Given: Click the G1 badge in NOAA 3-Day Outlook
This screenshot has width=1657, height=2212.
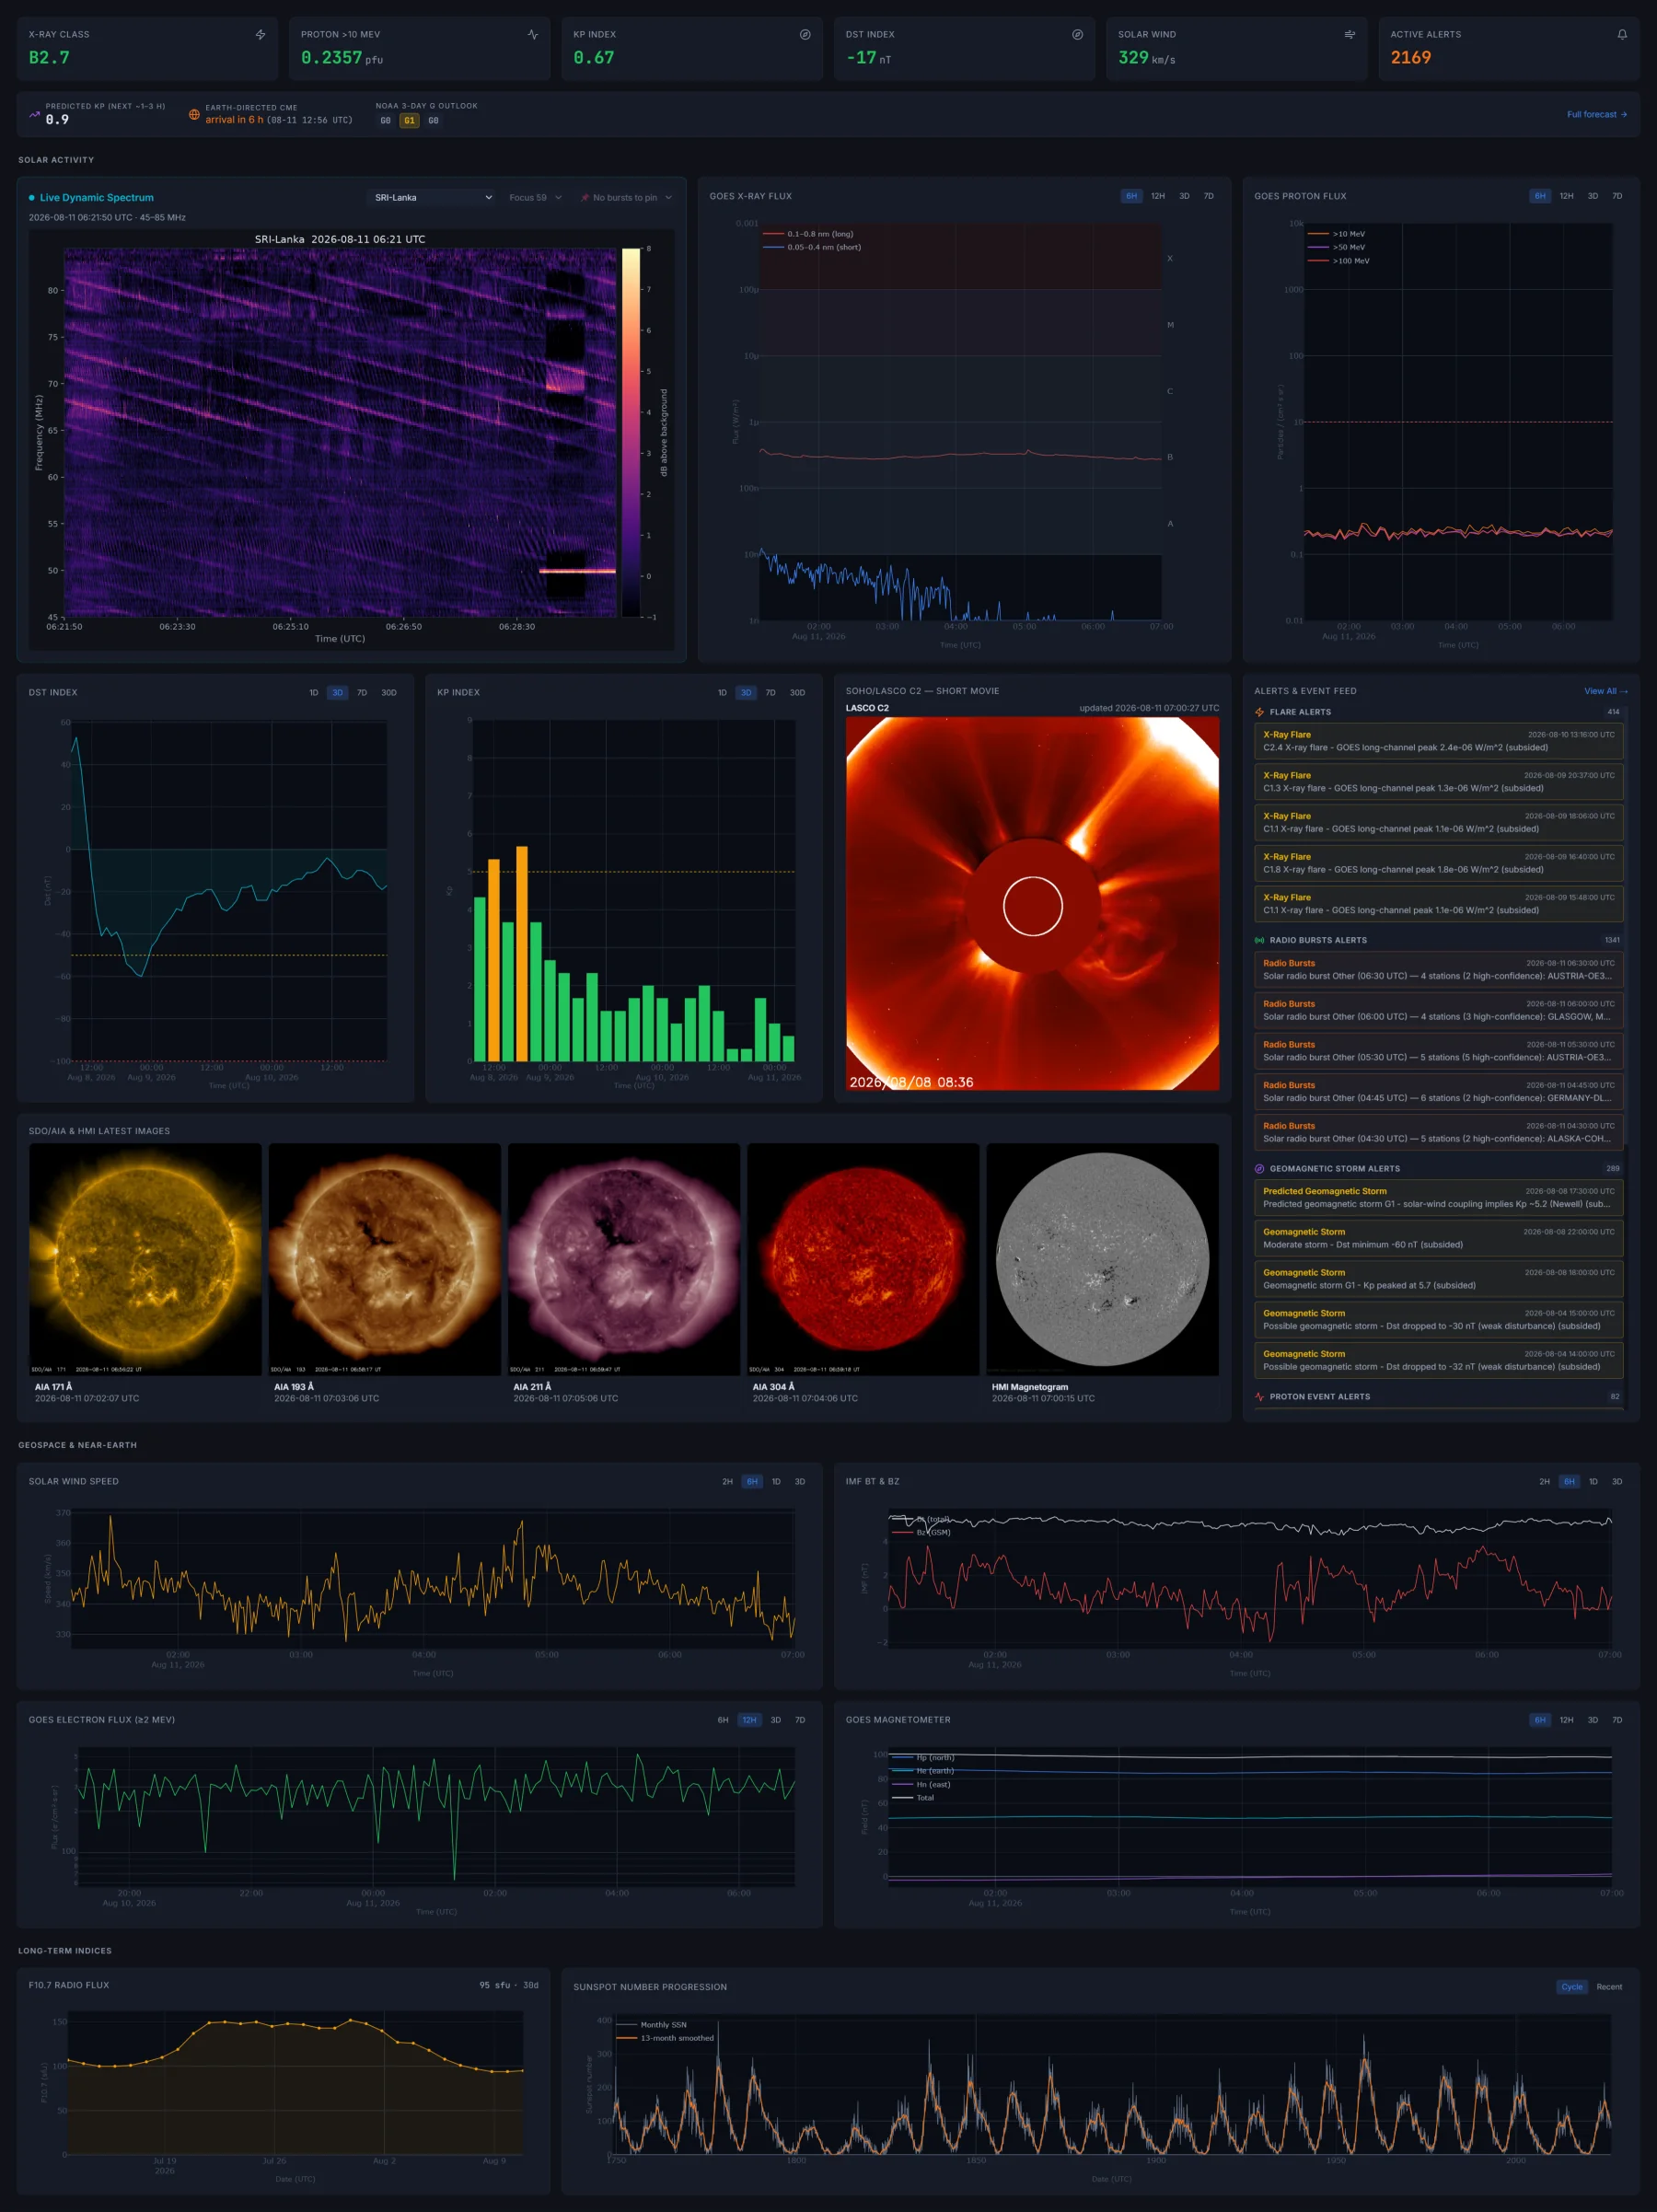Looking at the screenshot, I should [x=409, y=121].
